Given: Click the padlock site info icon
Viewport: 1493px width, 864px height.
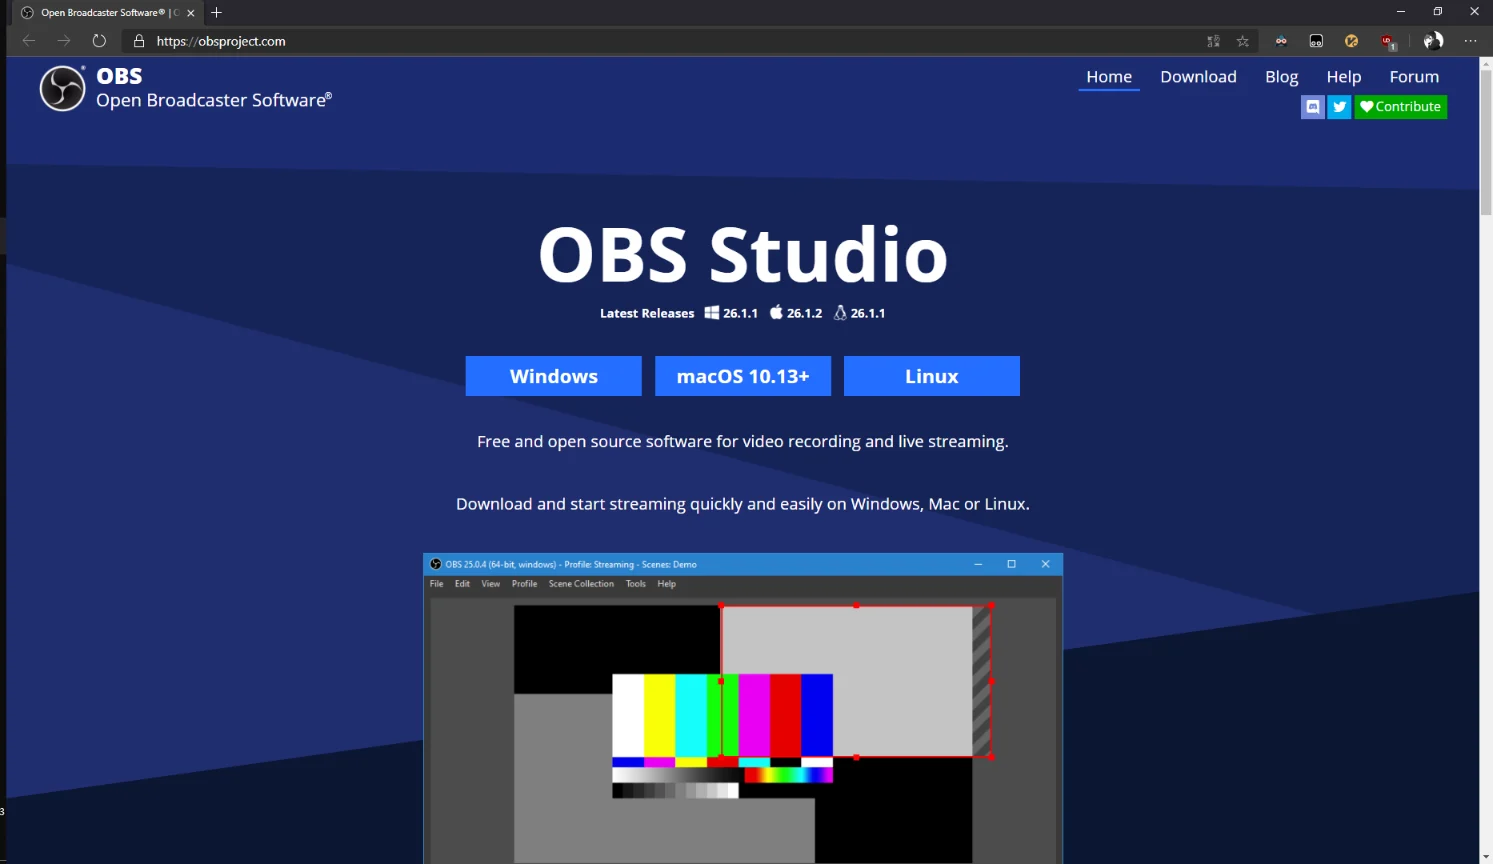Looking at the screenshot, I should pyautogui.click(x=139, y=41).
